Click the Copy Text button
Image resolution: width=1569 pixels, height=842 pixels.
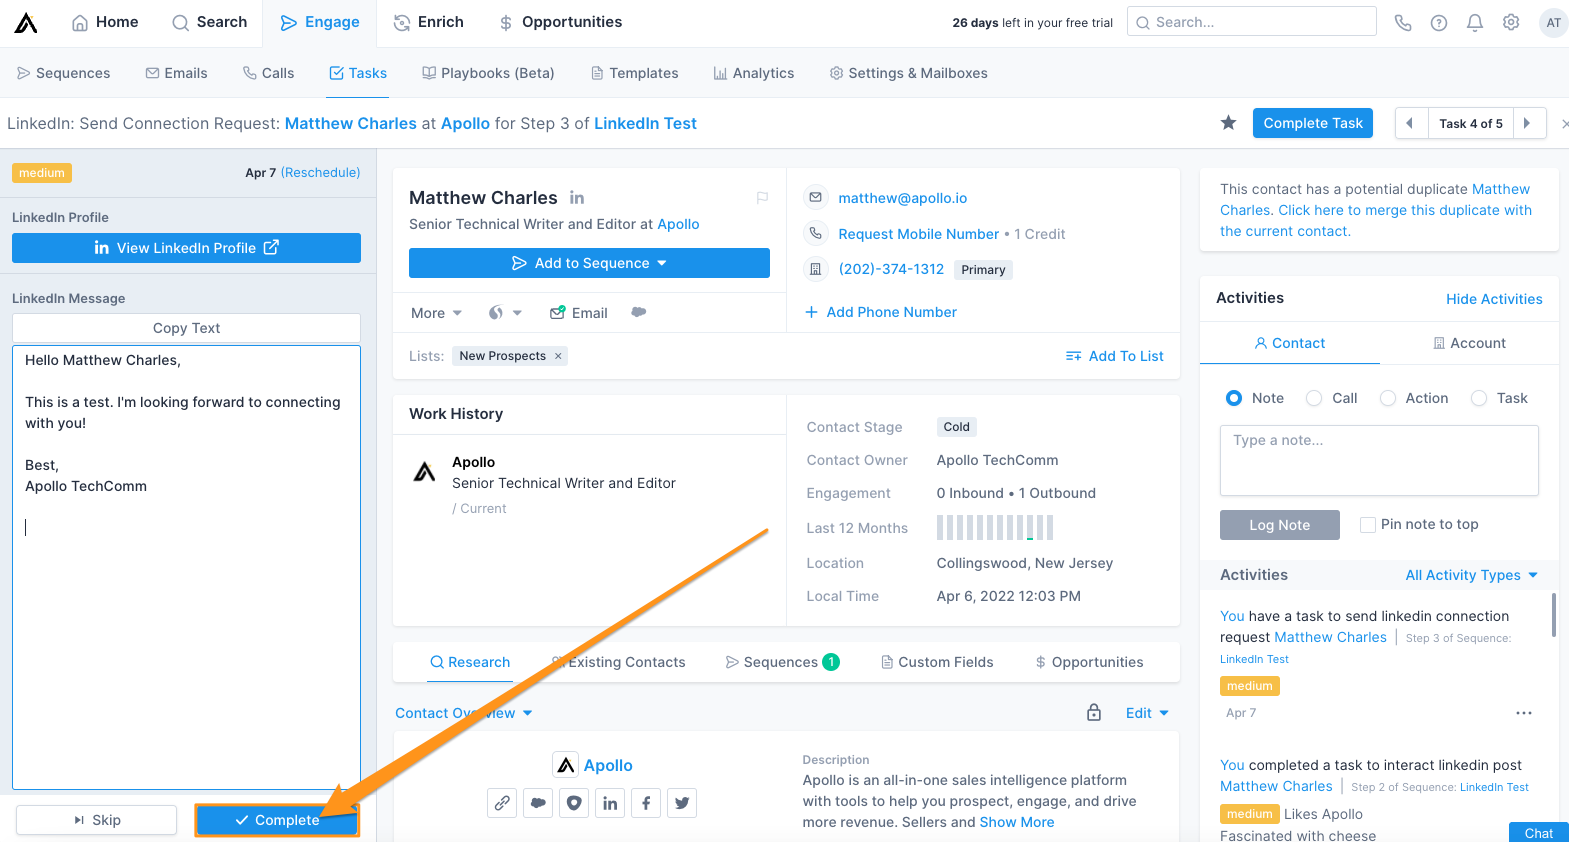pos(186,328)
